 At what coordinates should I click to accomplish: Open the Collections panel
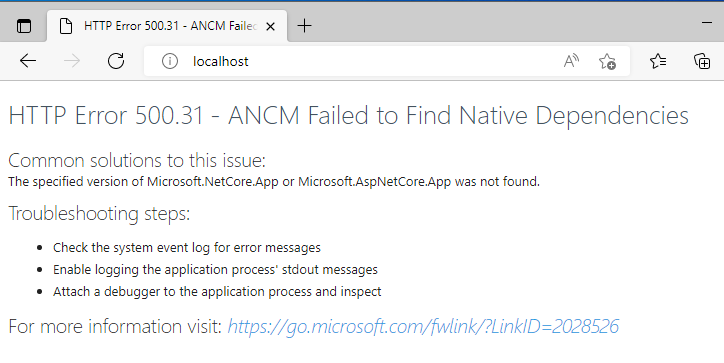pos(702,61)
